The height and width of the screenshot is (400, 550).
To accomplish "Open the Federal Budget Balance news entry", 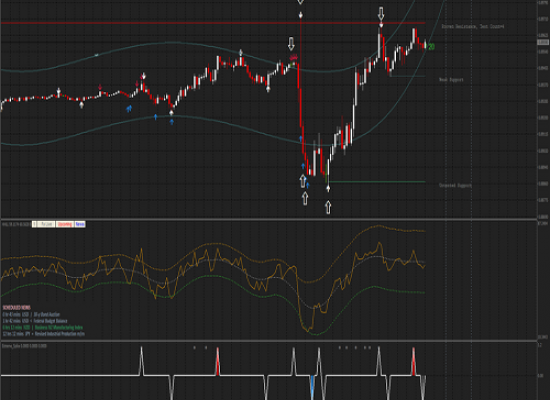I will [x=35, y=321].
